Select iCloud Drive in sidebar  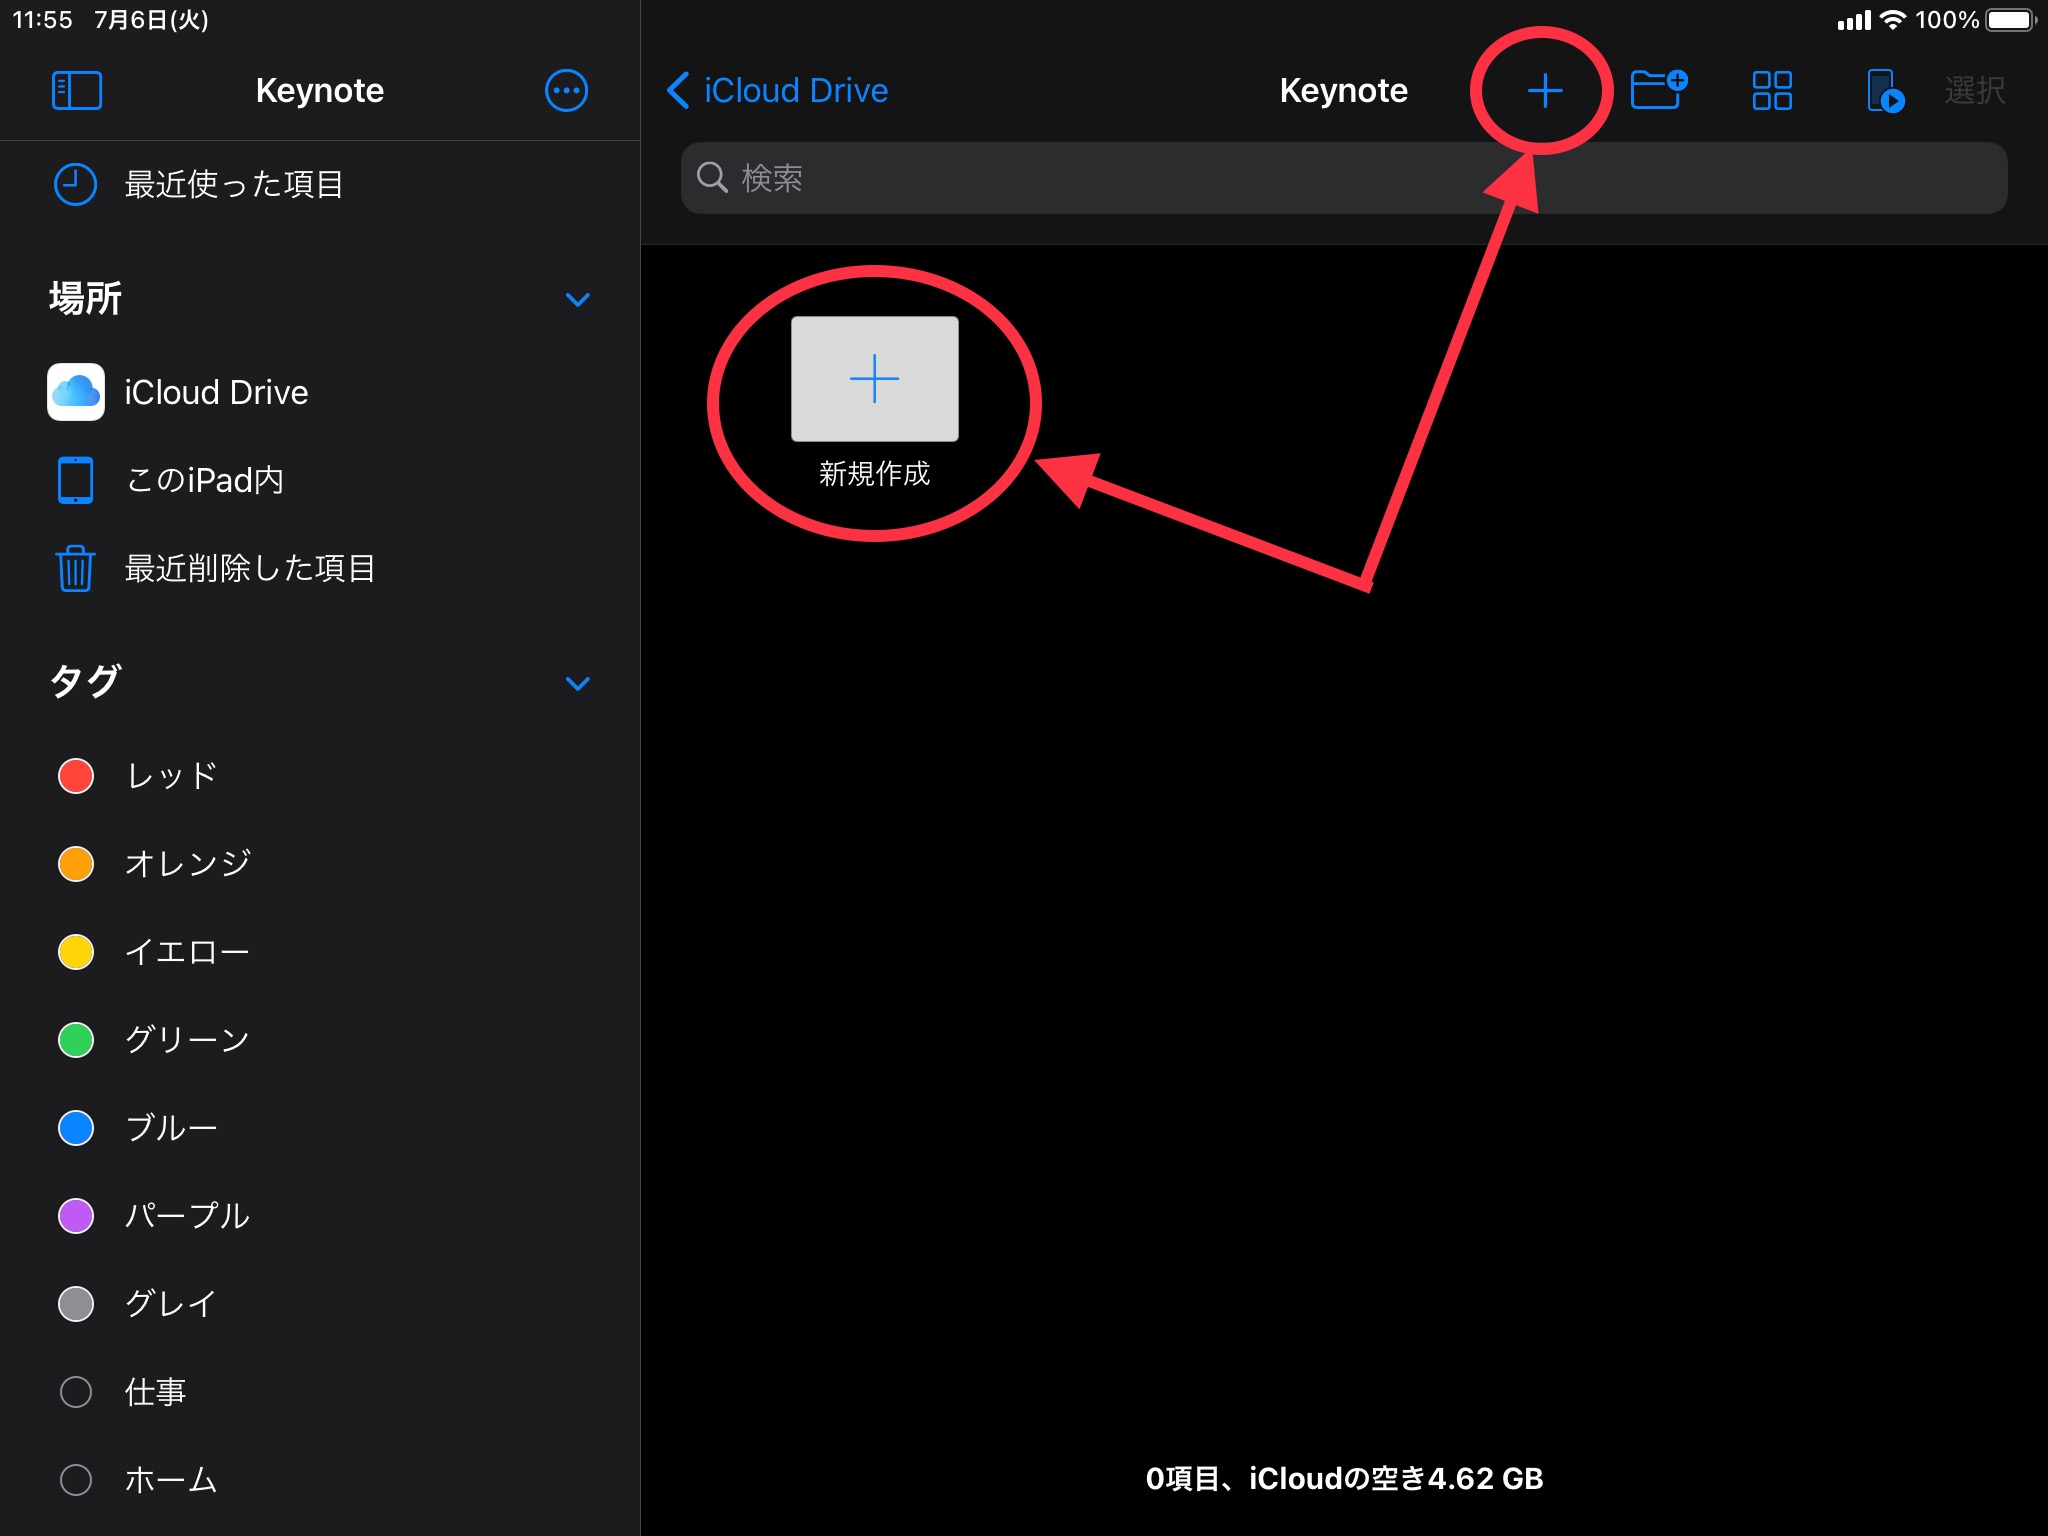coord(320,392)
